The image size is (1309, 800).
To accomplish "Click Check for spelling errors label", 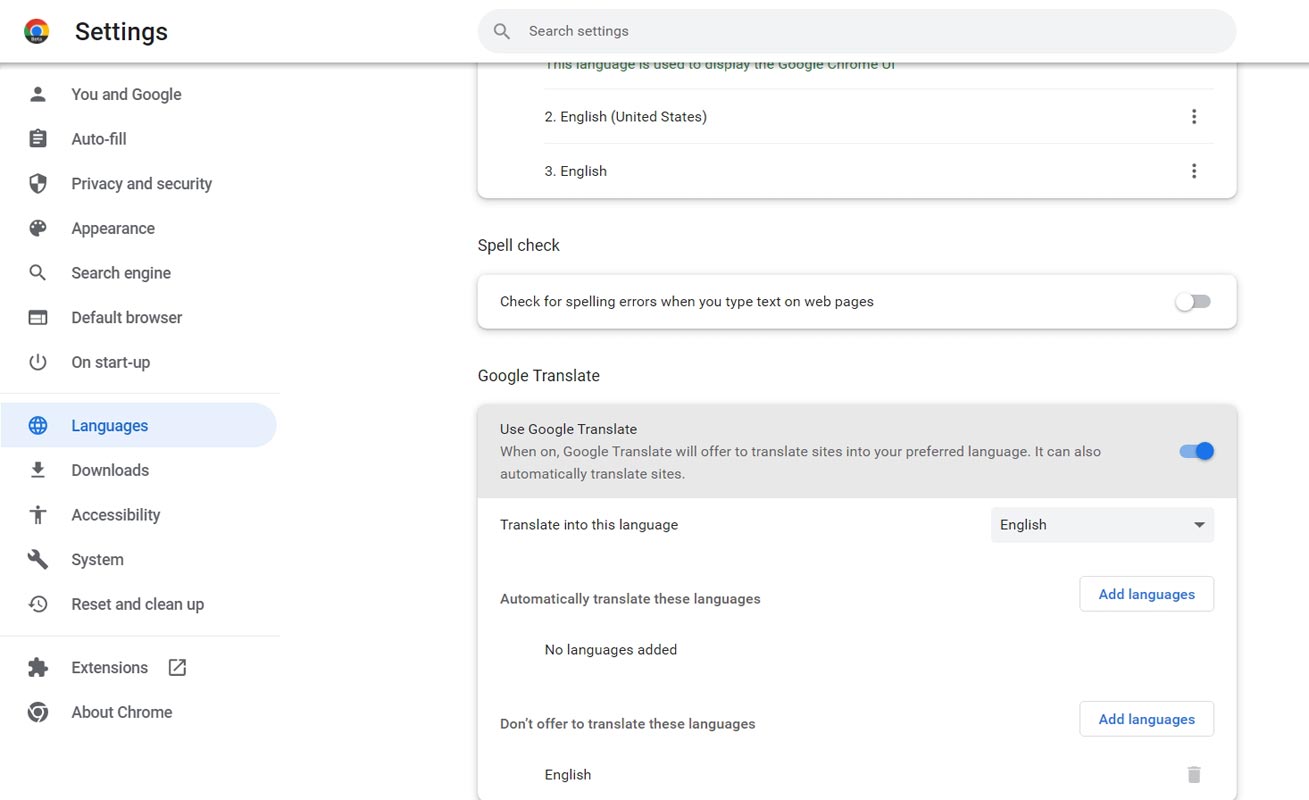I will [687, 301].
